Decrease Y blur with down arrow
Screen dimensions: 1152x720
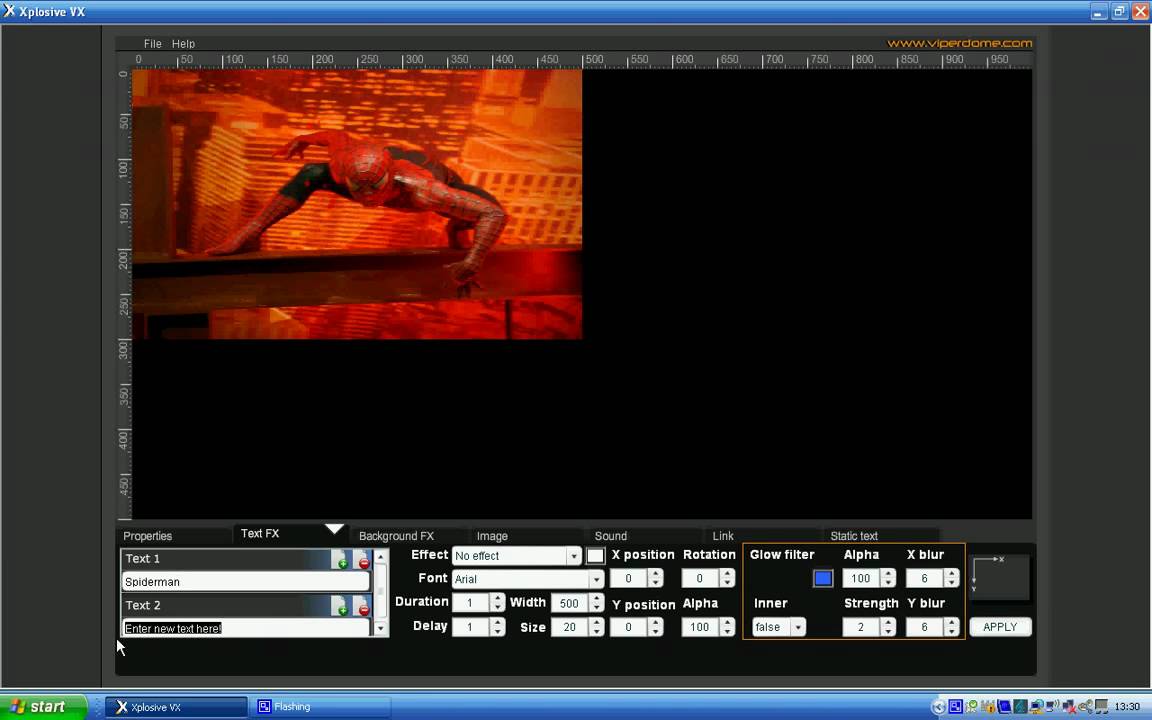point(951,631)
